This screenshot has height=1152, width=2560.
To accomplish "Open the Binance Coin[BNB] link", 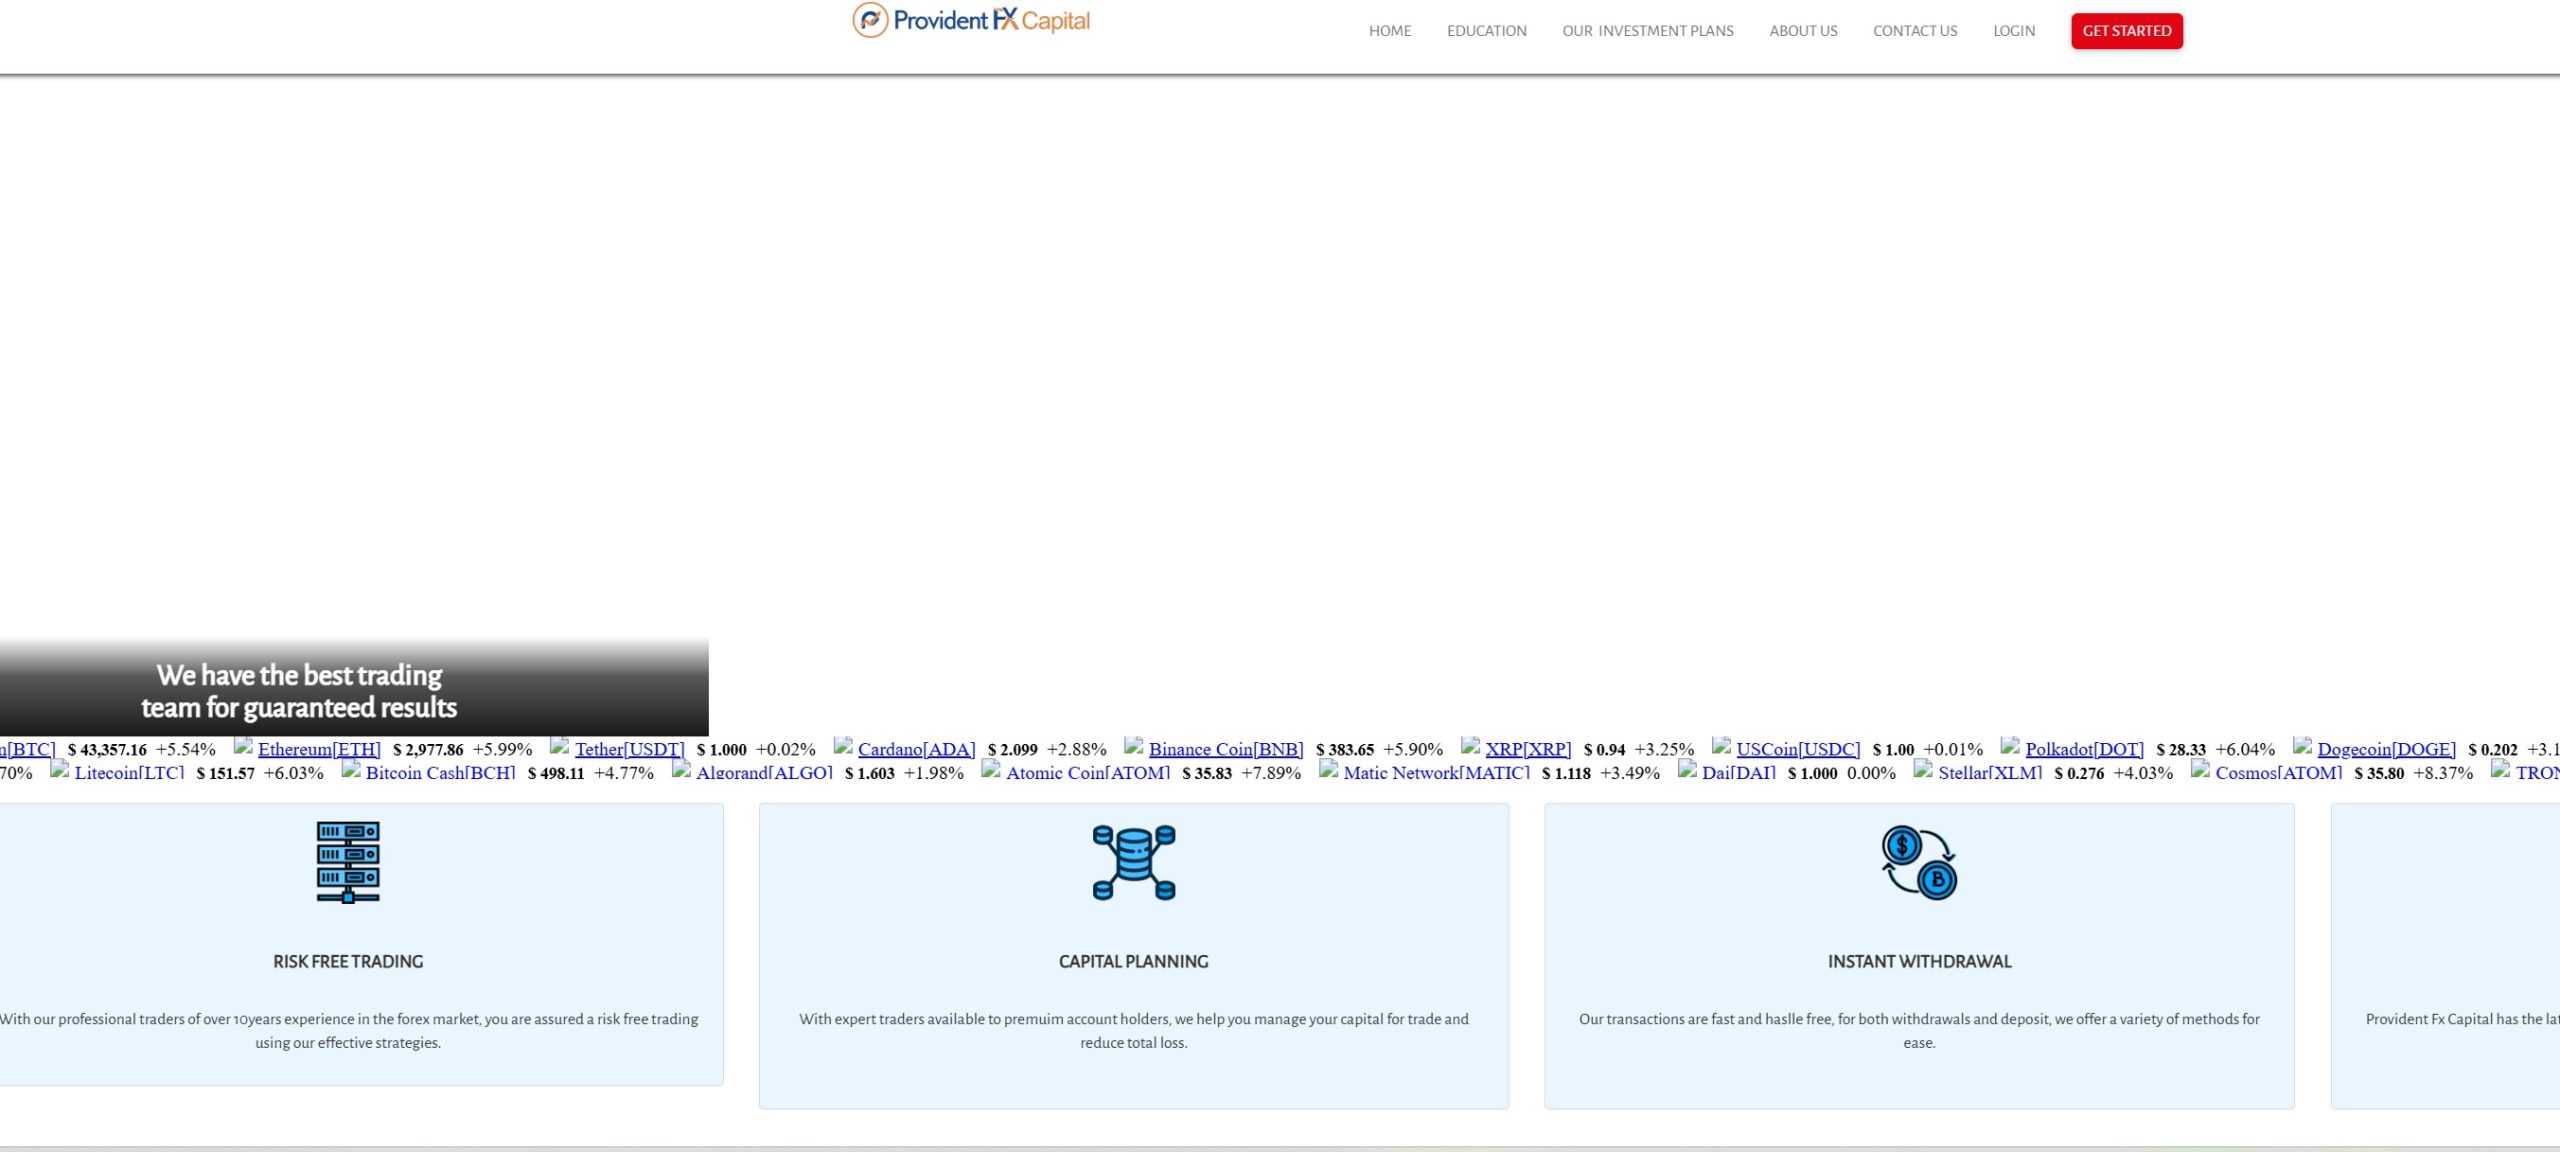I will click(1227, 749).
